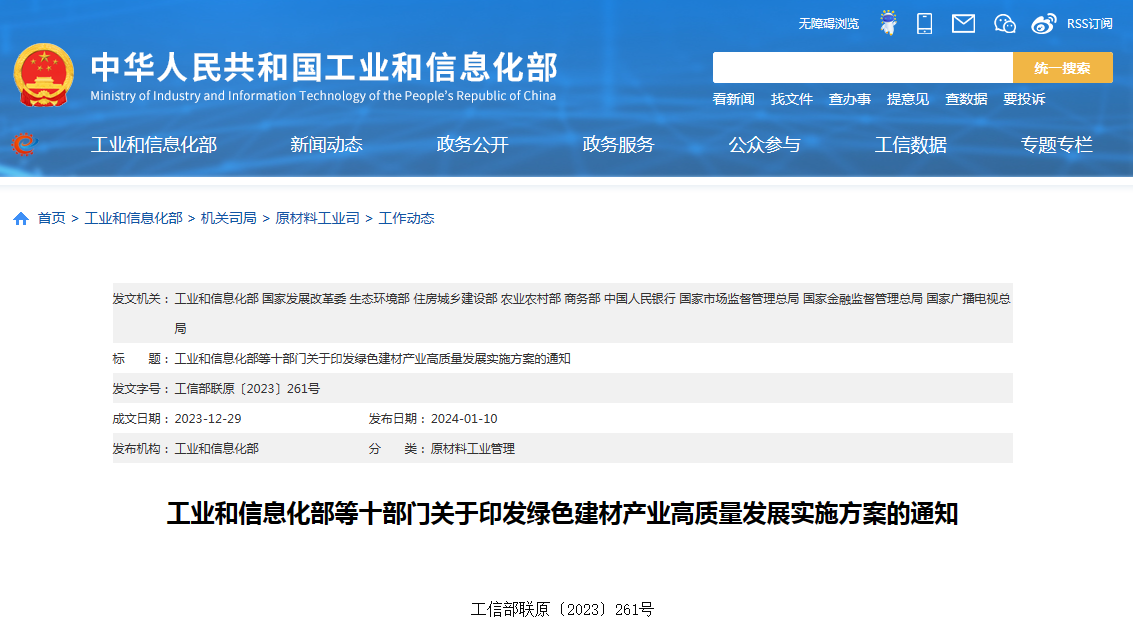The width and height of the screenshot is (1133, 623).
Task: Open 工业和信息化部 nav menu
Action: [154, 145]
